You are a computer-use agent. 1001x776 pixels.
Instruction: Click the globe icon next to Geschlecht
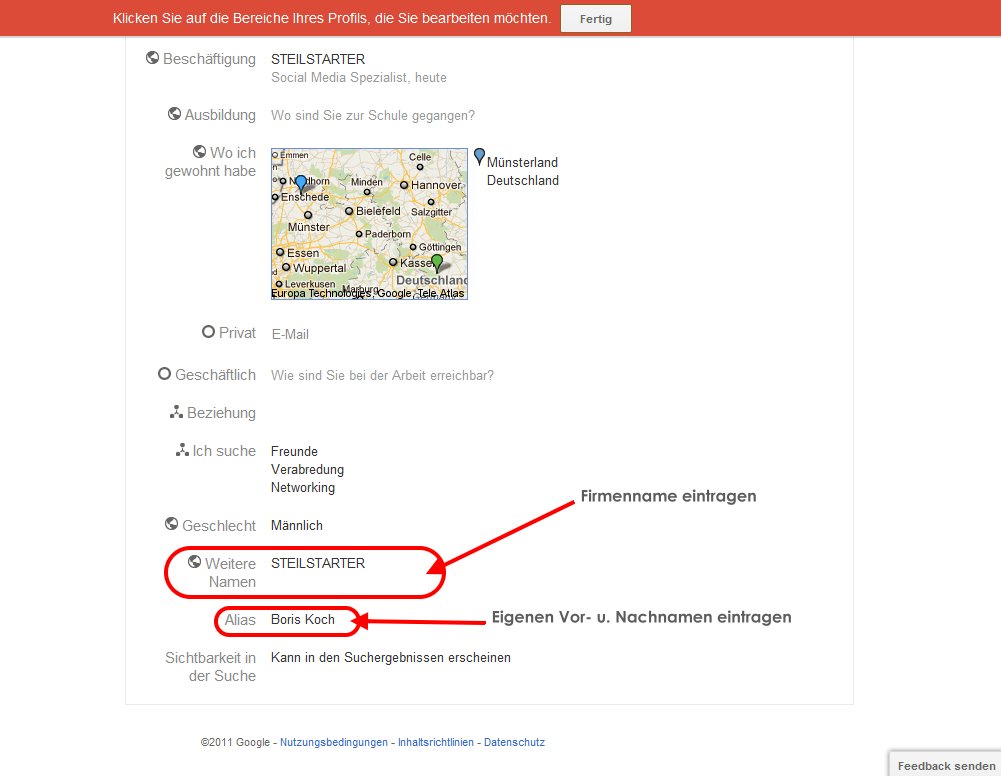tap(172, 524)
